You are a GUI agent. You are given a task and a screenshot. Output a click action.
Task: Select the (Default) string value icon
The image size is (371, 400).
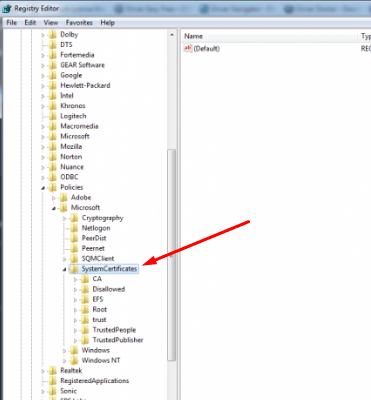tap(188, 48)
